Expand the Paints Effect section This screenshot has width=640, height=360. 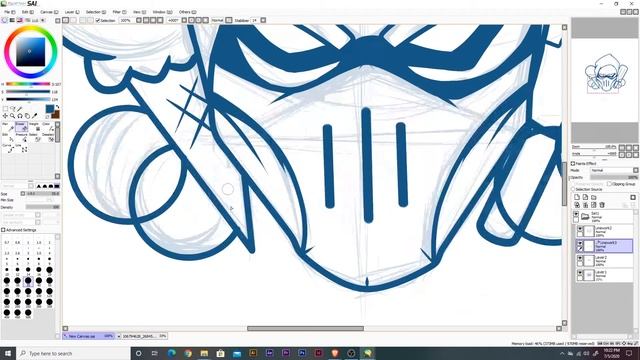tap(573, 163)
